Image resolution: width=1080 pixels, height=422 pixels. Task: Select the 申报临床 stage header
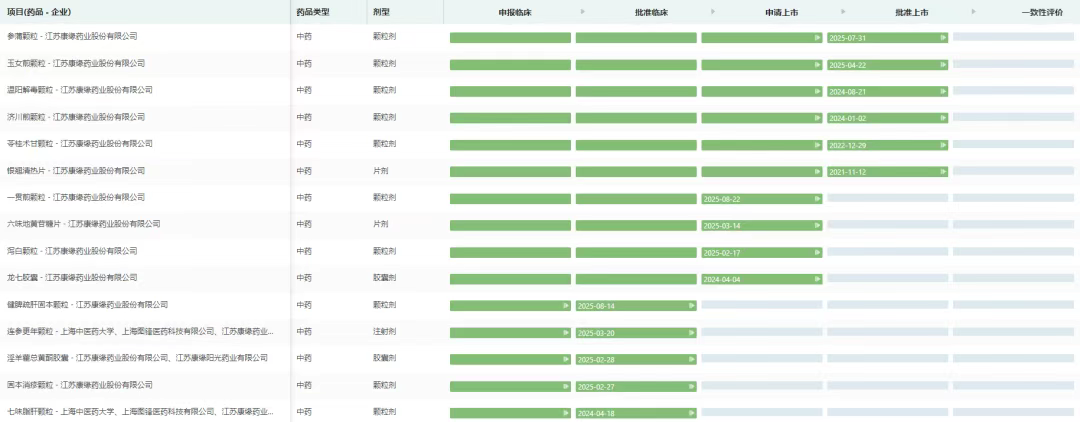[515, 12]
